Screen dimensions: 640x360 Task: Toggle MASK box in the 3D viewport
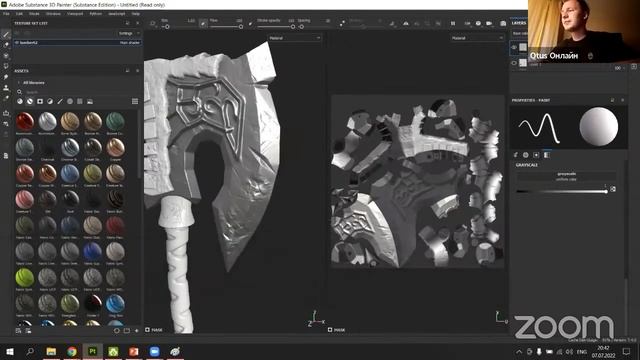coord(148,330)
